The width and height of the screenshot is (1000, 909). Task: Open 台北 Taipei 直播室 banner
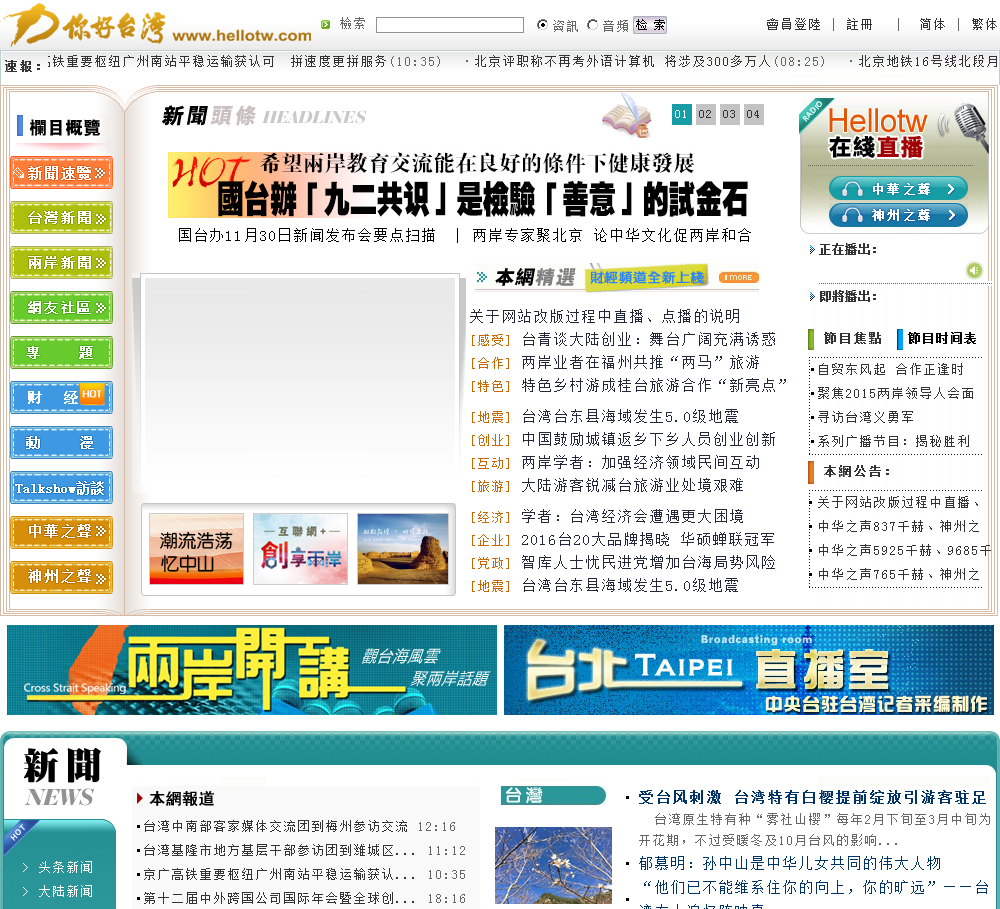(x=749, y=670)
